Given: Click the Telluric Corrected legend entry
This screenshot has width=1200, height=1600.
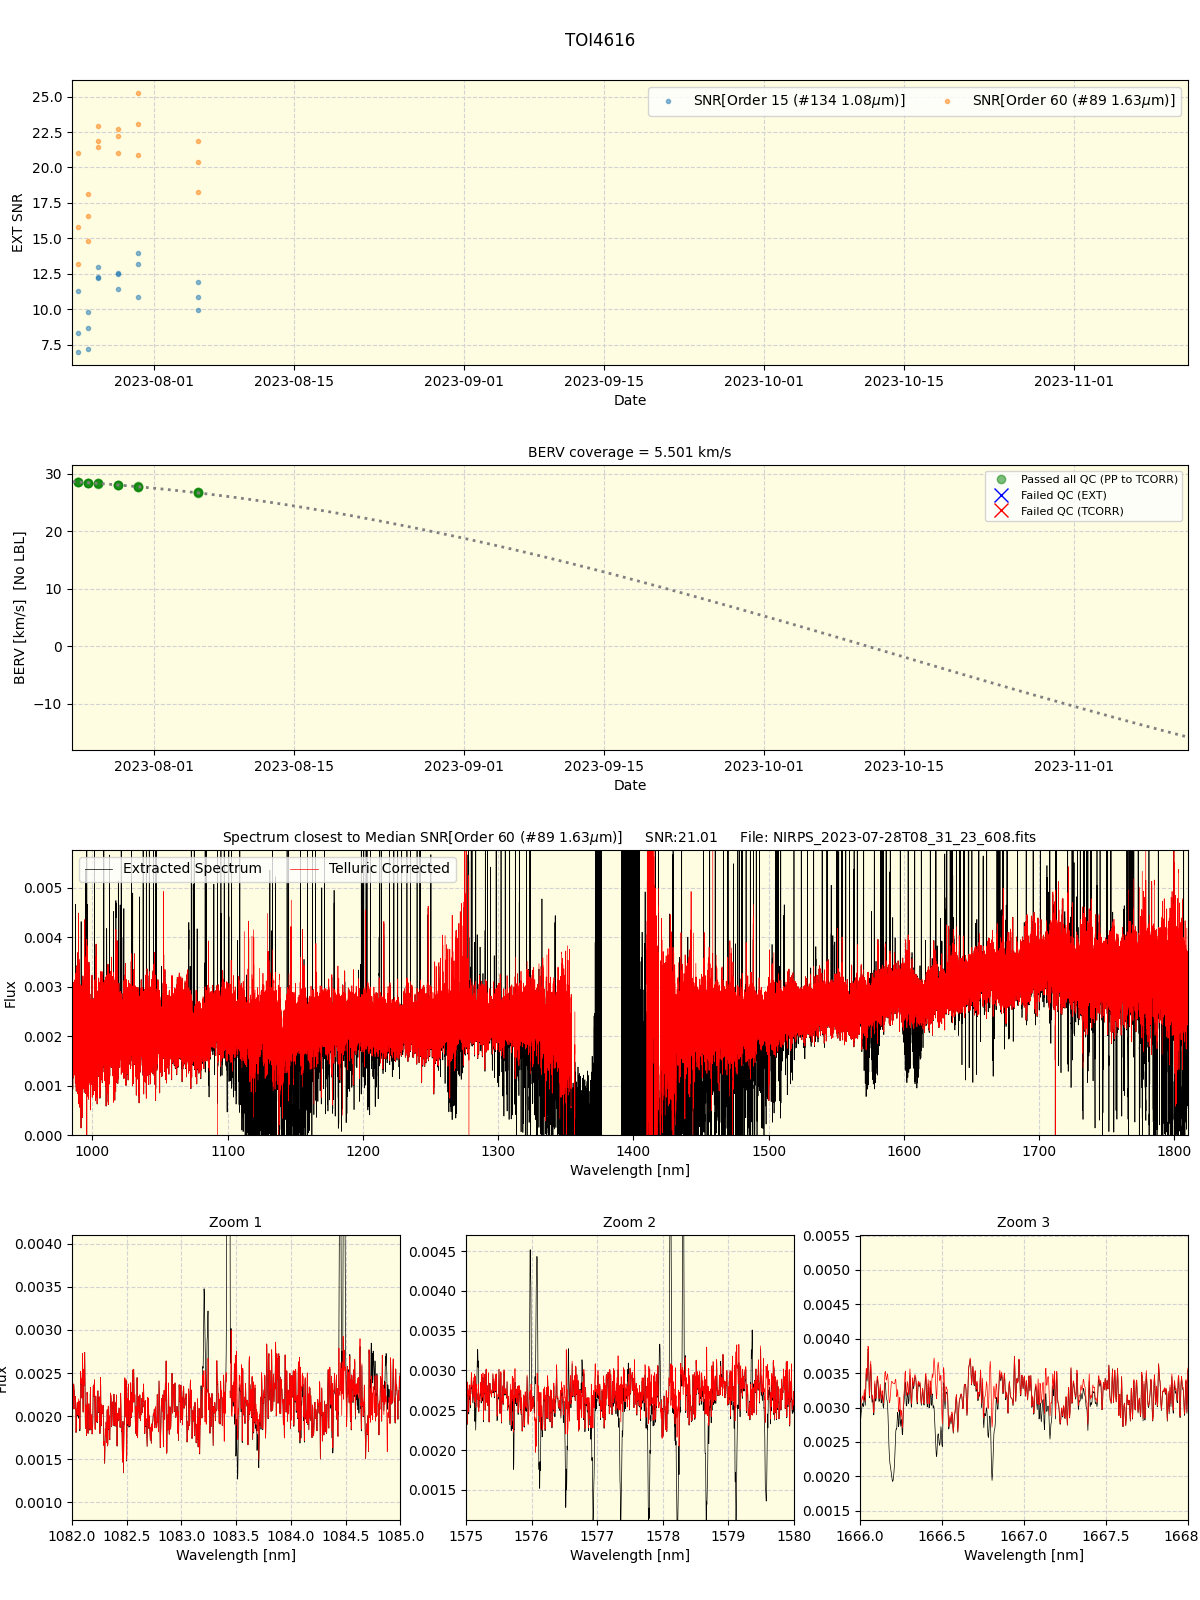Looking at the screenshot, I should point(371,869).
